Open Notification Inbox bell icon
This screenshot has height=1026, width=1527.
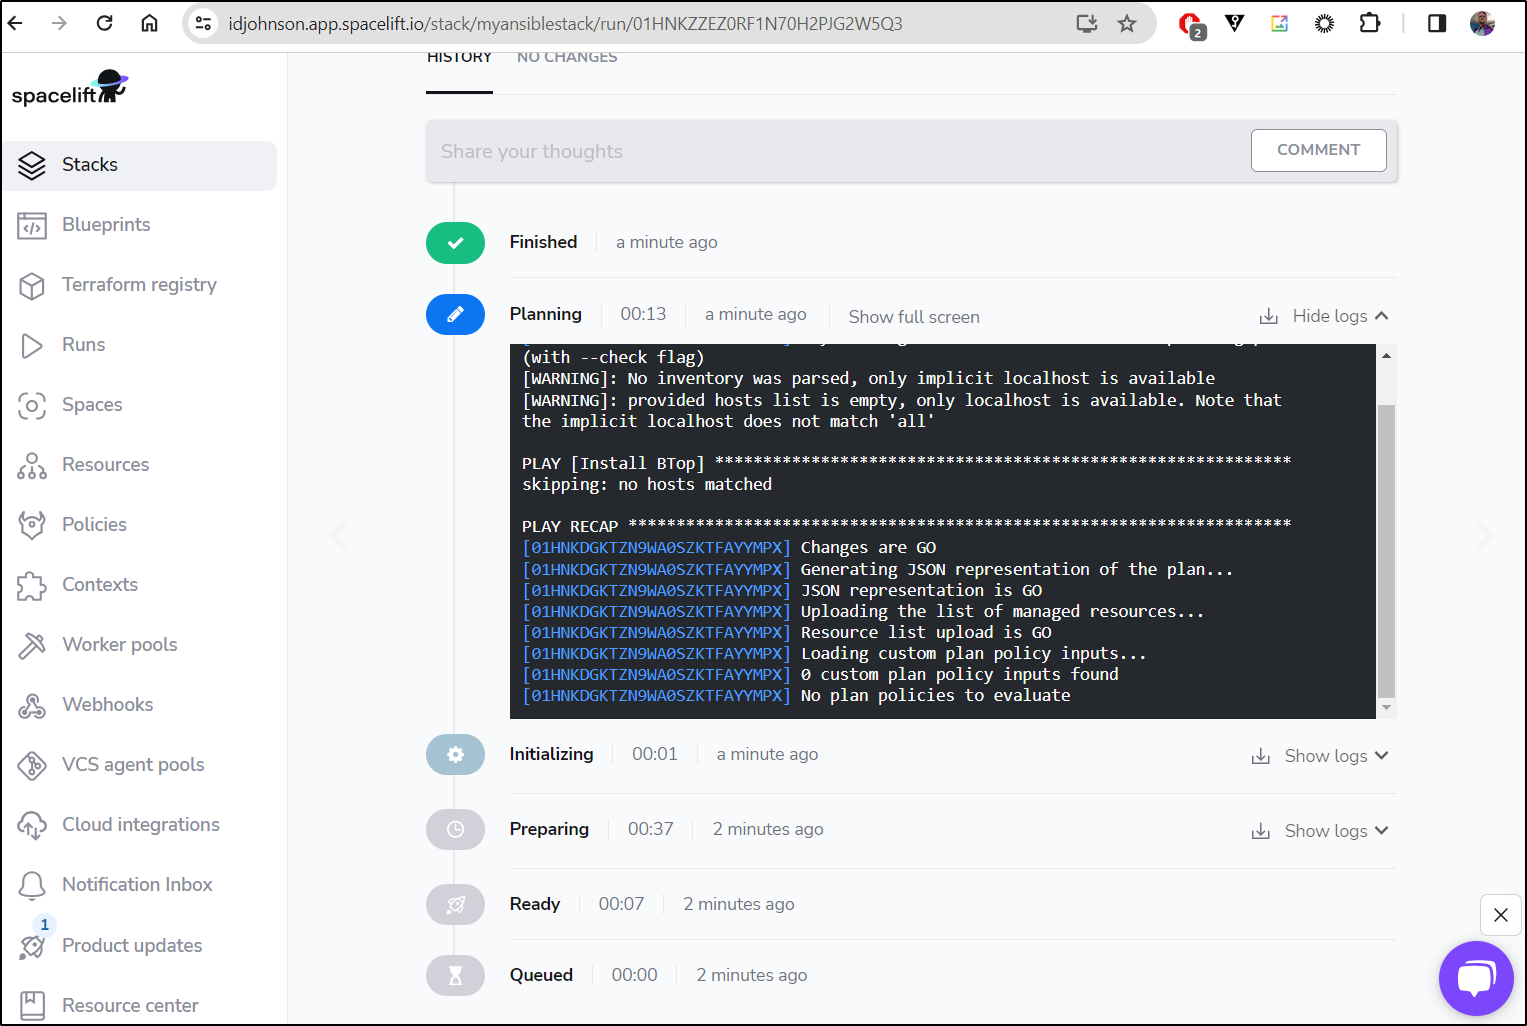click(32, 885)
